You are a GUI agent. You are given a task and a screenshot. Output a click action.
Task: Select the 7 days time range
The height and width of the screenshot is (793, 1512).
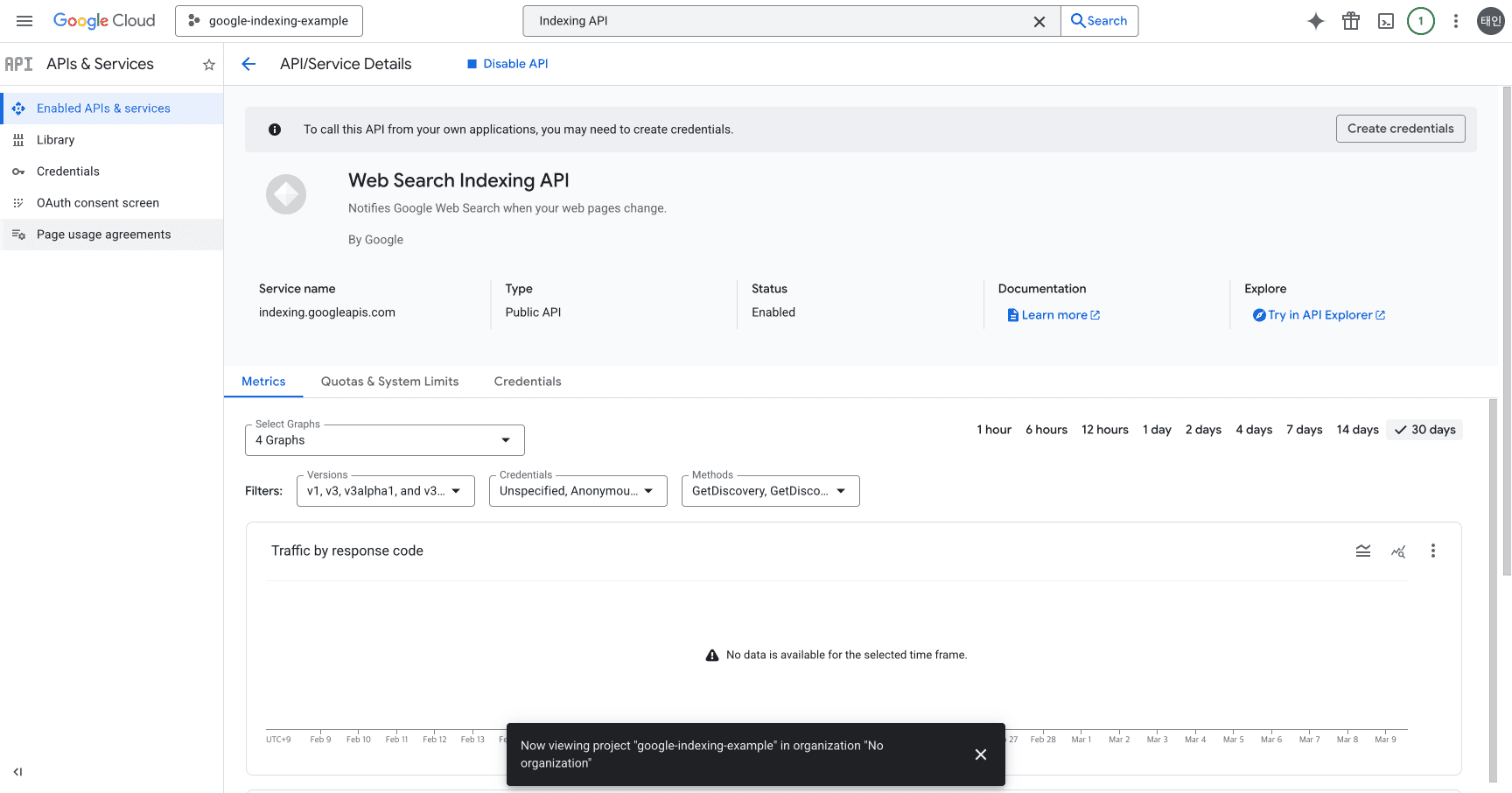point(1304,430)
